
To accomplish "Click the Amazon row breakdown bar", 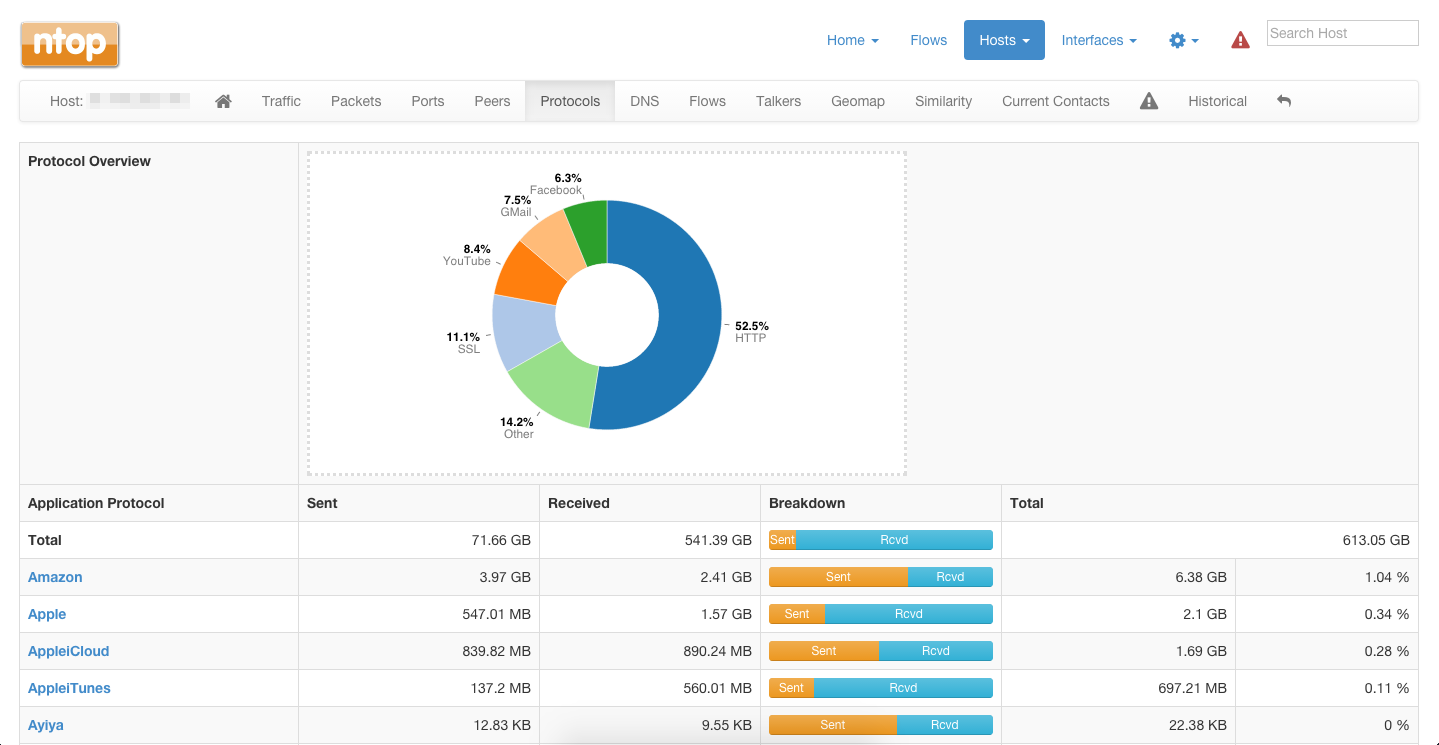I will click(x=881, y=577).
